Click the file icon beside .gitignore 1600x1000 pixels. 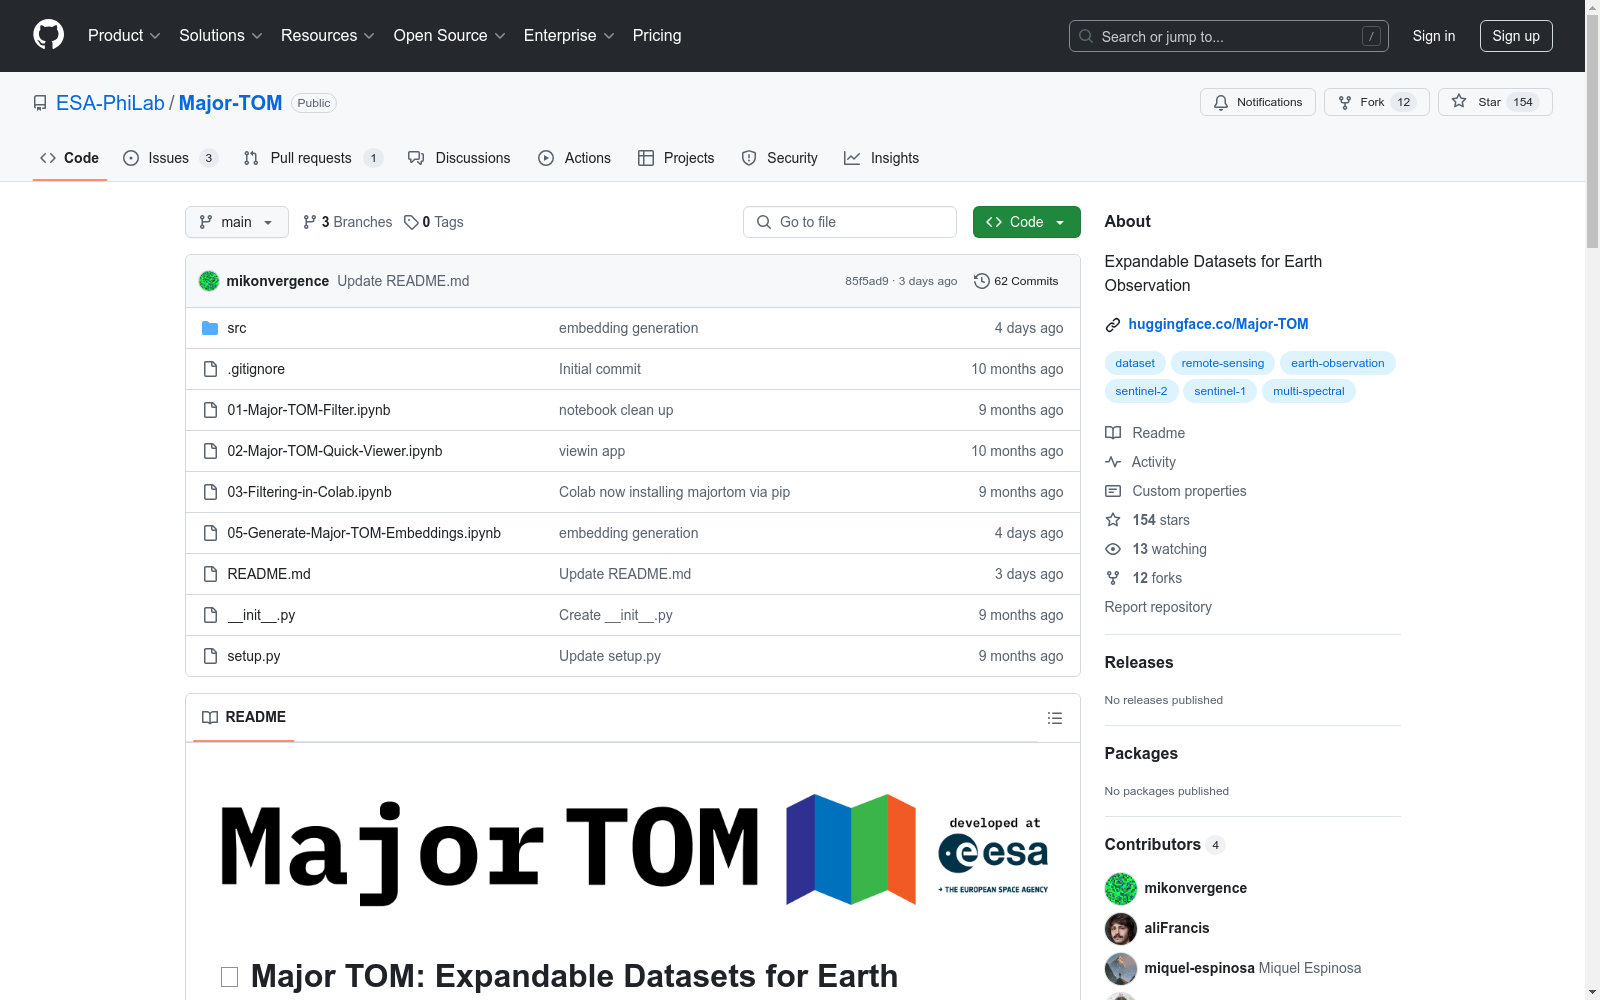[x=210, y=369]
